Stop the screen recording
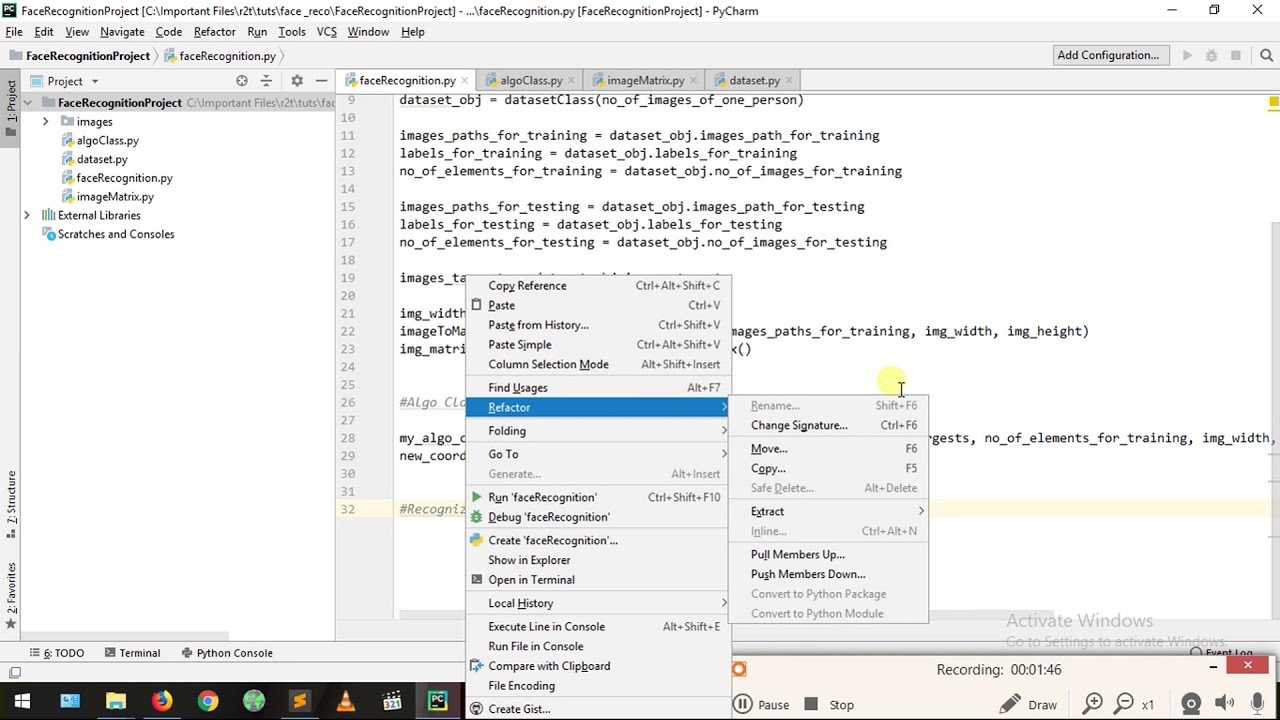 [x=829, y=705]
